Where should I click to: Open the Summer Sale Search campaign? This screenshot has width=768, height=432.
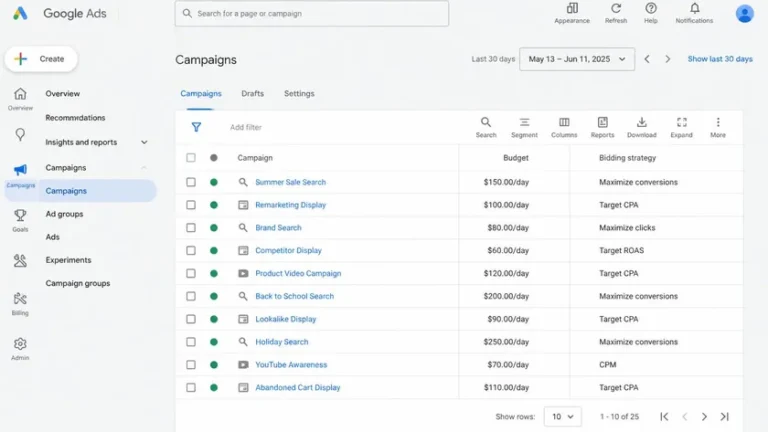pyautogui.click(x=290, y=182)
